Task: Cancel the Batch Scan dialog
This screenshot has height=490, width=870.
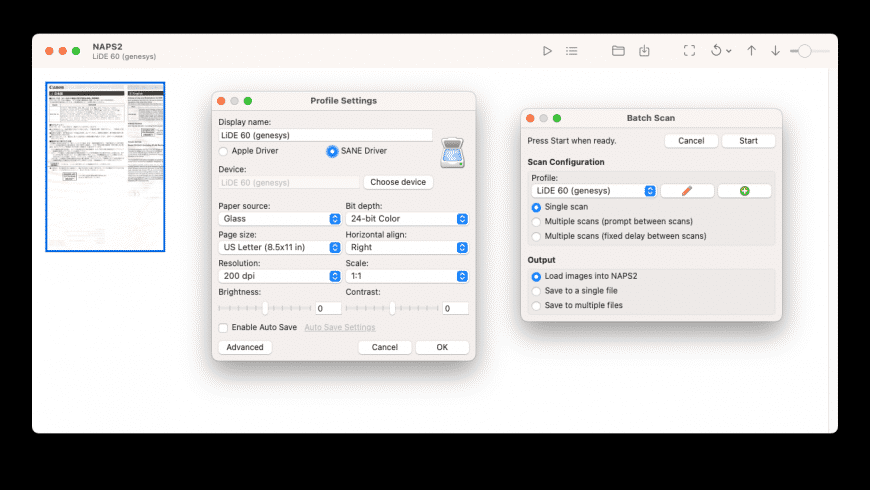Action: (691, 141)
